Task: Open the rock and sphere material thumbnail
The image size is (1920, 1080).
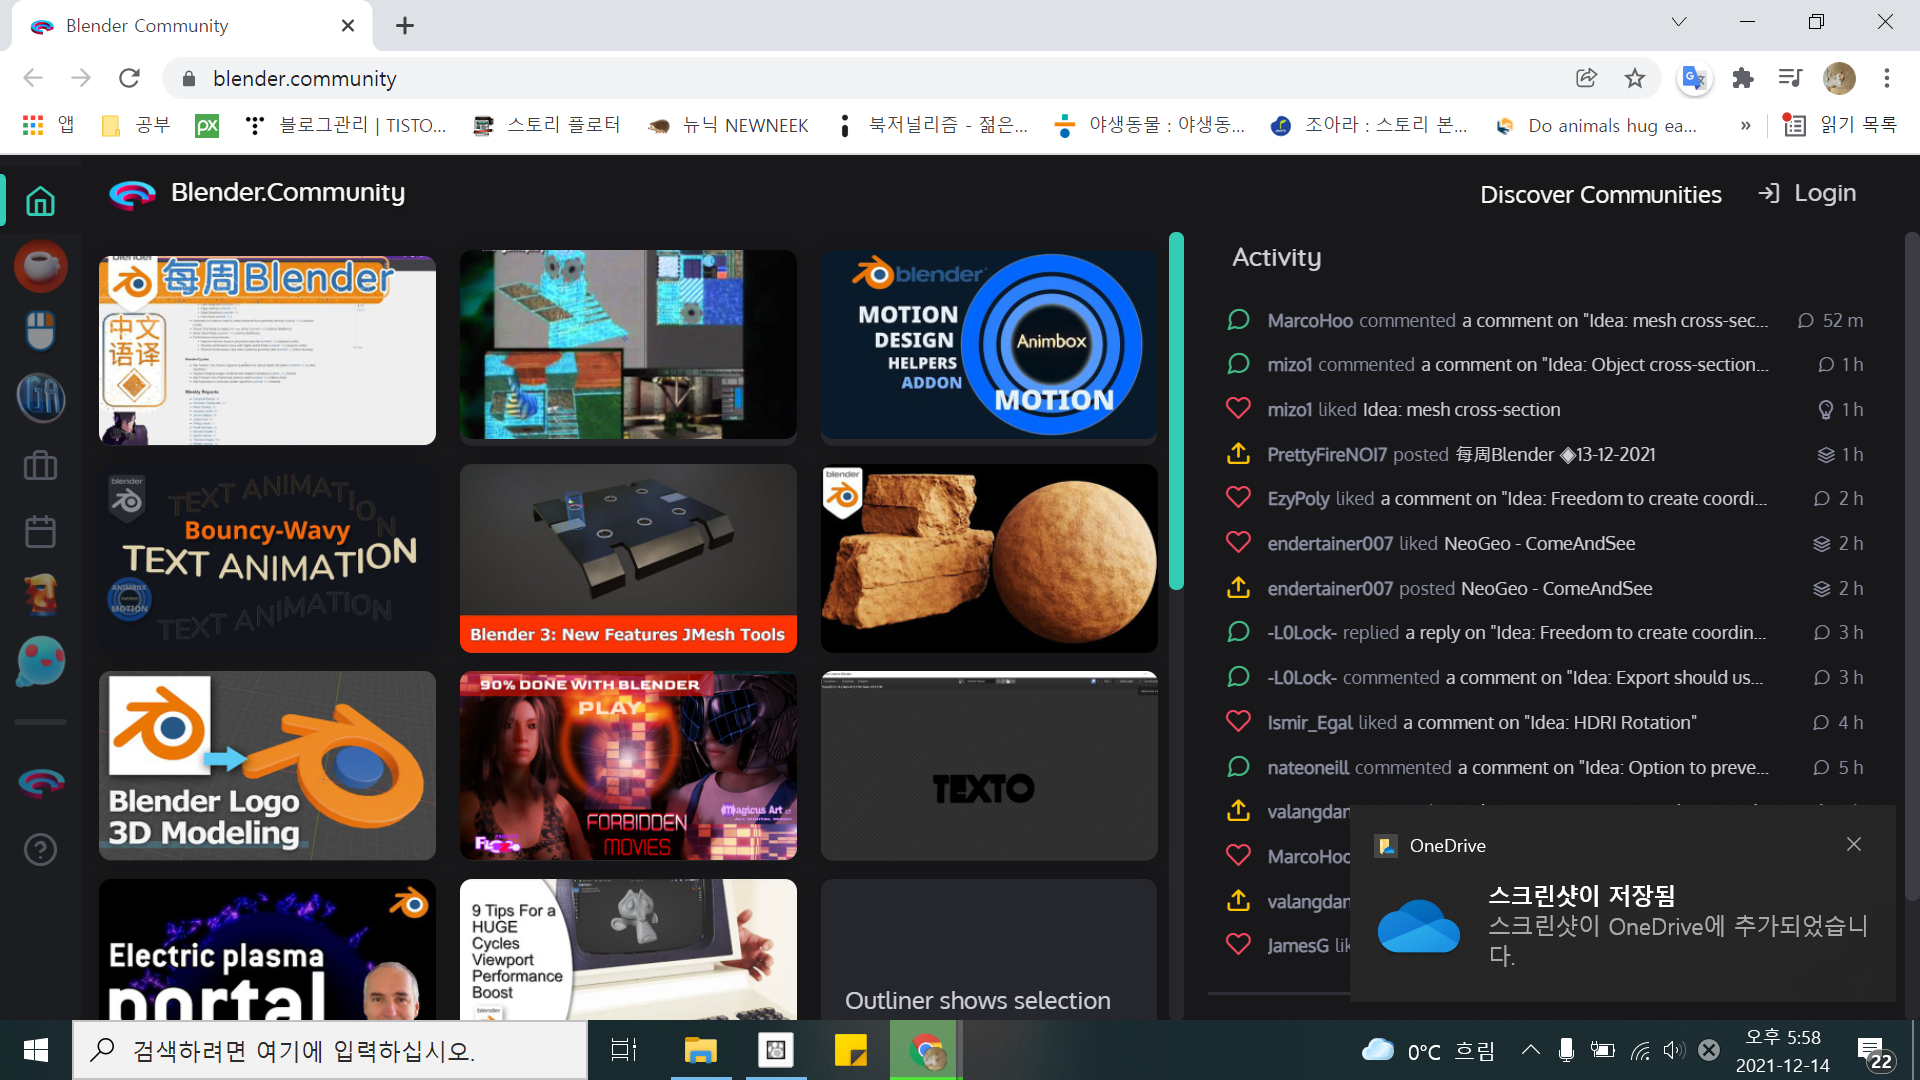Action: pyautogui.click(x=989, y=558)
